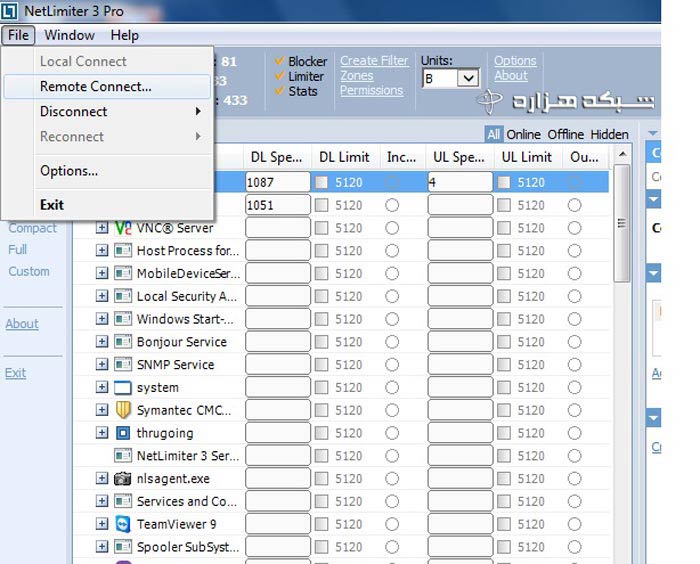
Task: Expand the TeamViewer 9 node
Action: 102,524
